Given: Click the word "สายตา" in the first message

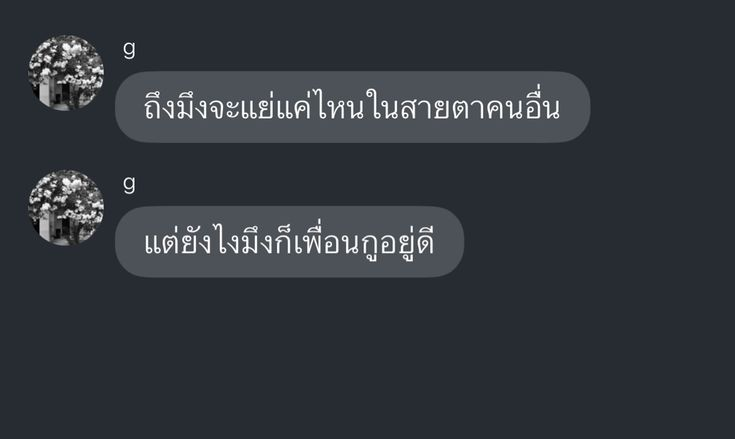Looking at the screenshot, I should (442, 109).
